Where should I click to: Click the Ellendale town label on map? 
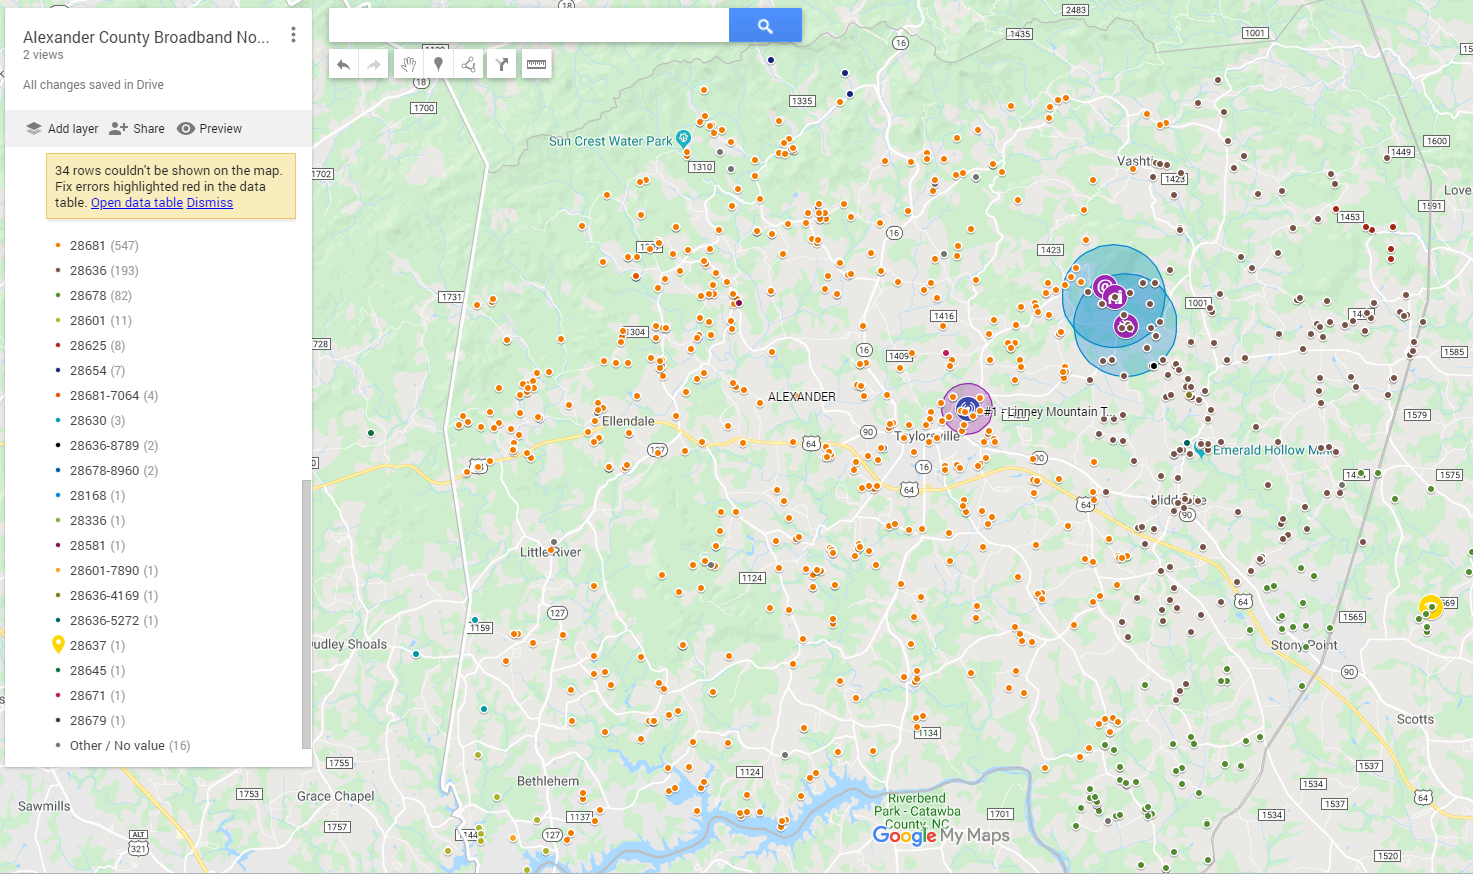(628, 421)
